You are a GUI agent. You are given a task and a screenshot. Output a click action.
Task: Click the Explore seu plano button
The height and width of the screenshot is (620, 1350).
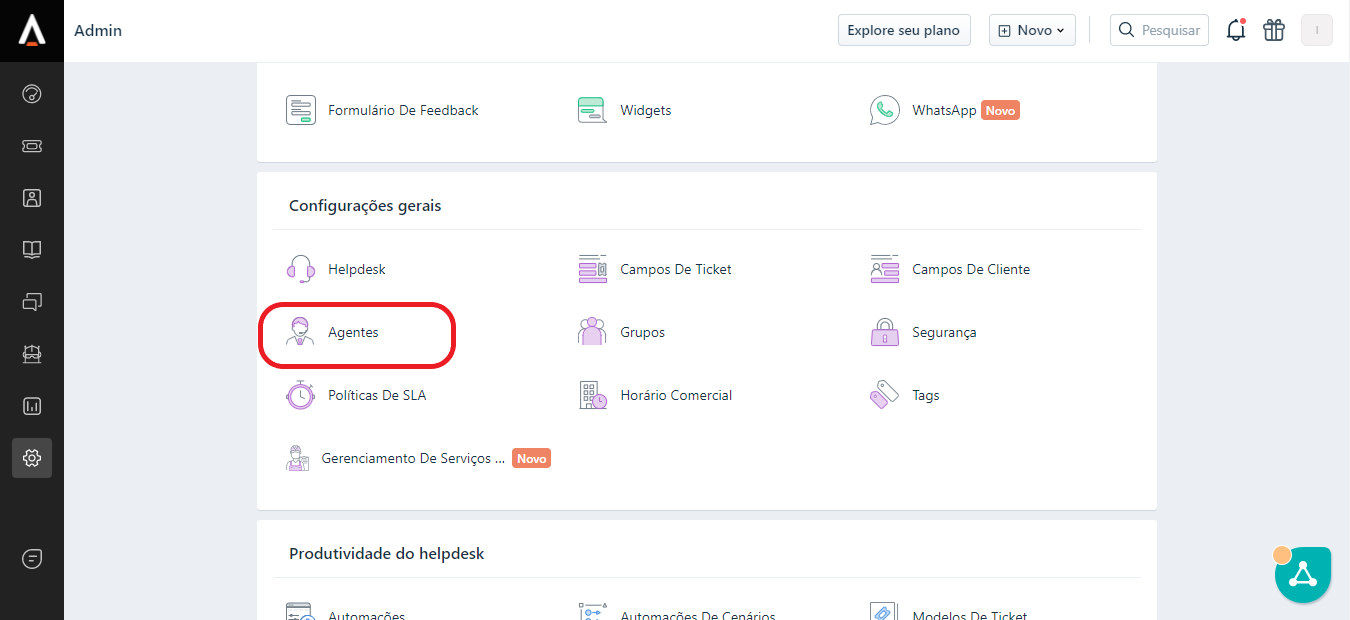click(x=903, y=30)
